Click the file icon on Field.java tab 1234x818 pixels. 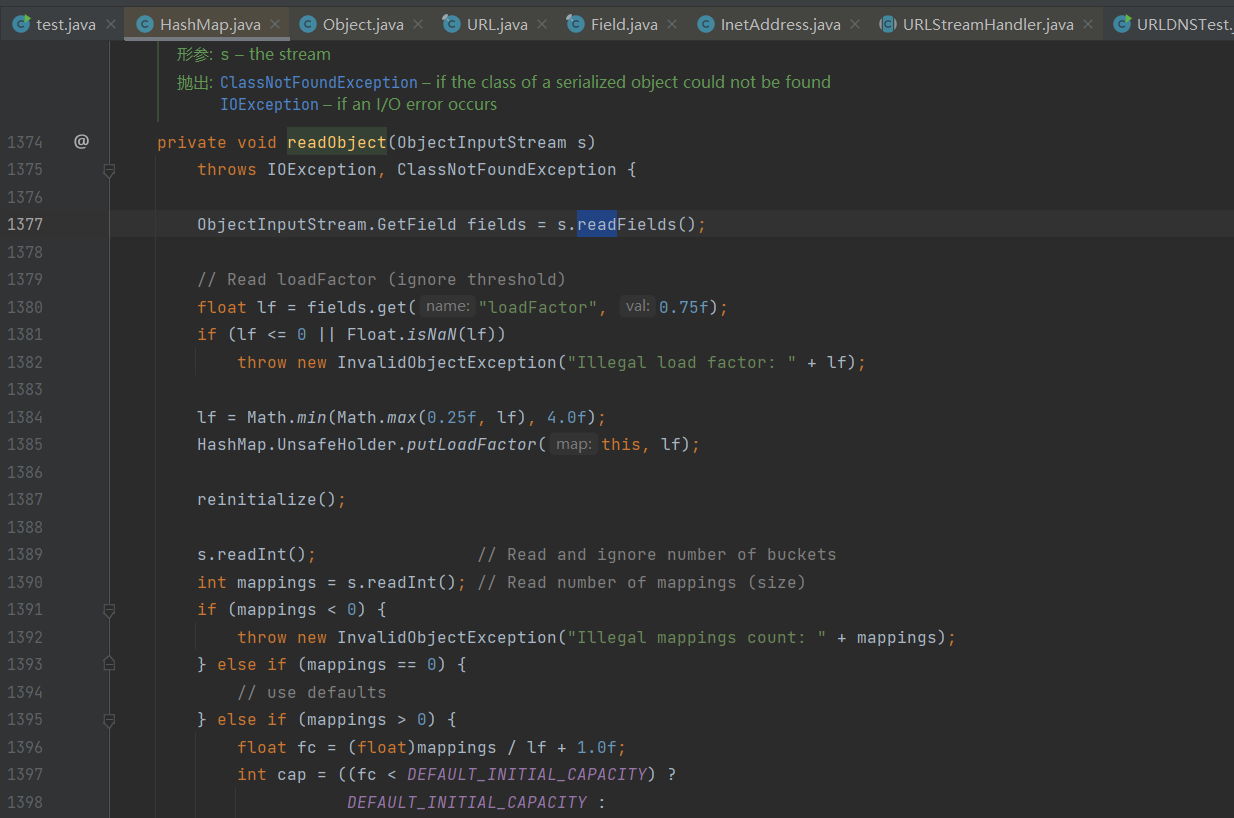(x=575, y=24)
